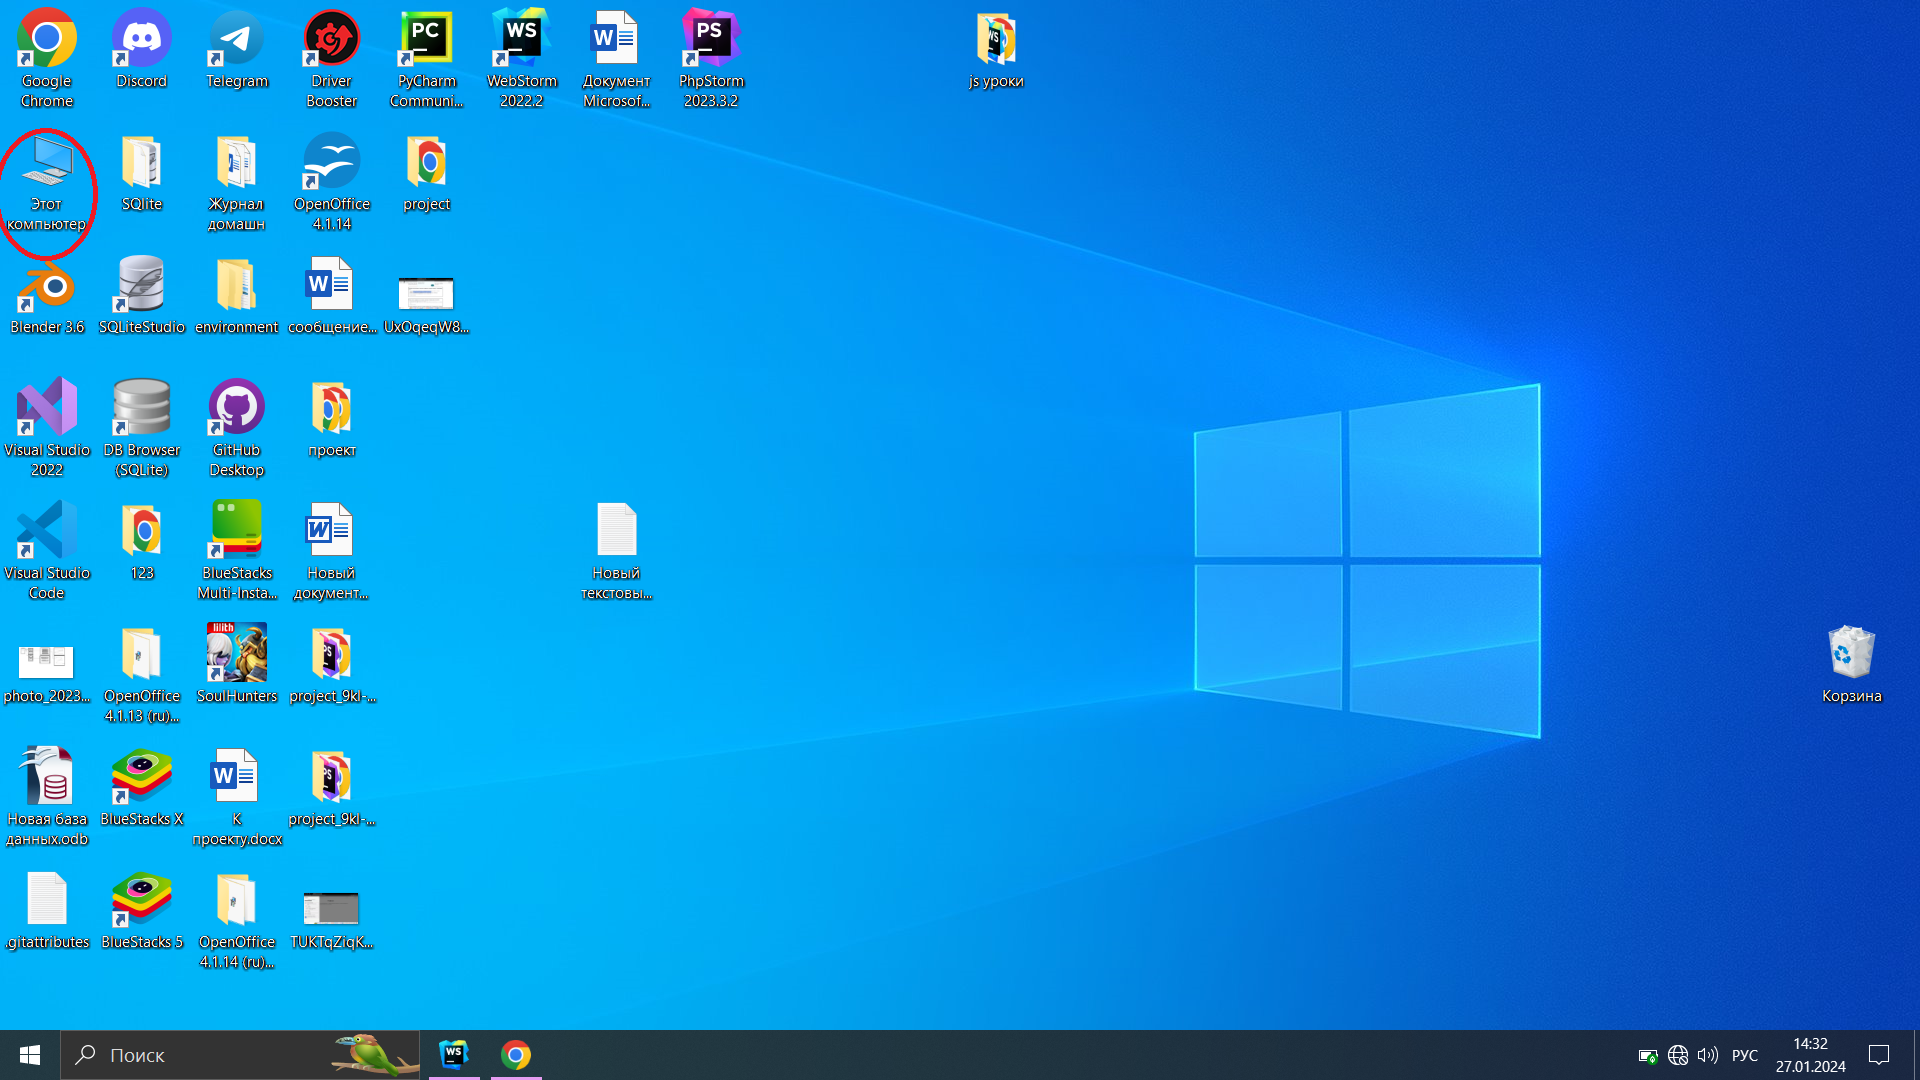
Task: Select the folder named 123
Action: tap(142, 542)
